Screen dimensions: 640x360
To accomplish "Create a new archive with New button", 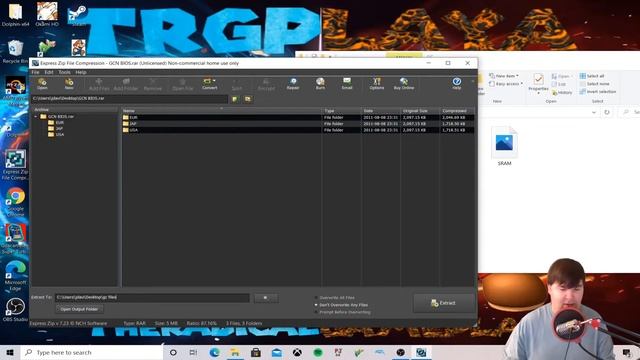I will click(x=69, y=84).
